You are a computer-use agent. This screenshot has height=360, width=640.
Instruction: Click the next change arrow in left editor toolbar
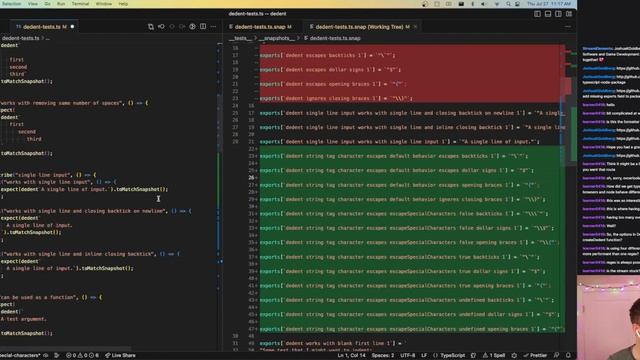pos(182,27)
